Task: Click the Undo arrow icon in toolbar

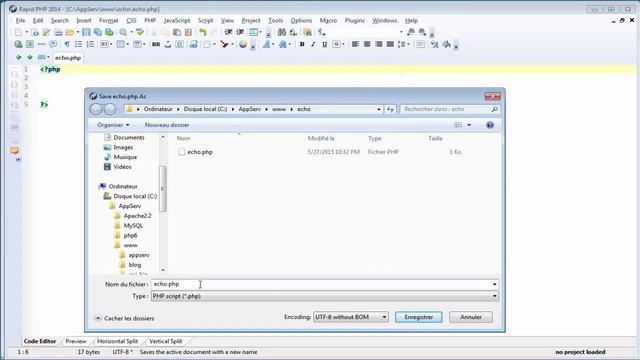Action: (x=203, y=32)
